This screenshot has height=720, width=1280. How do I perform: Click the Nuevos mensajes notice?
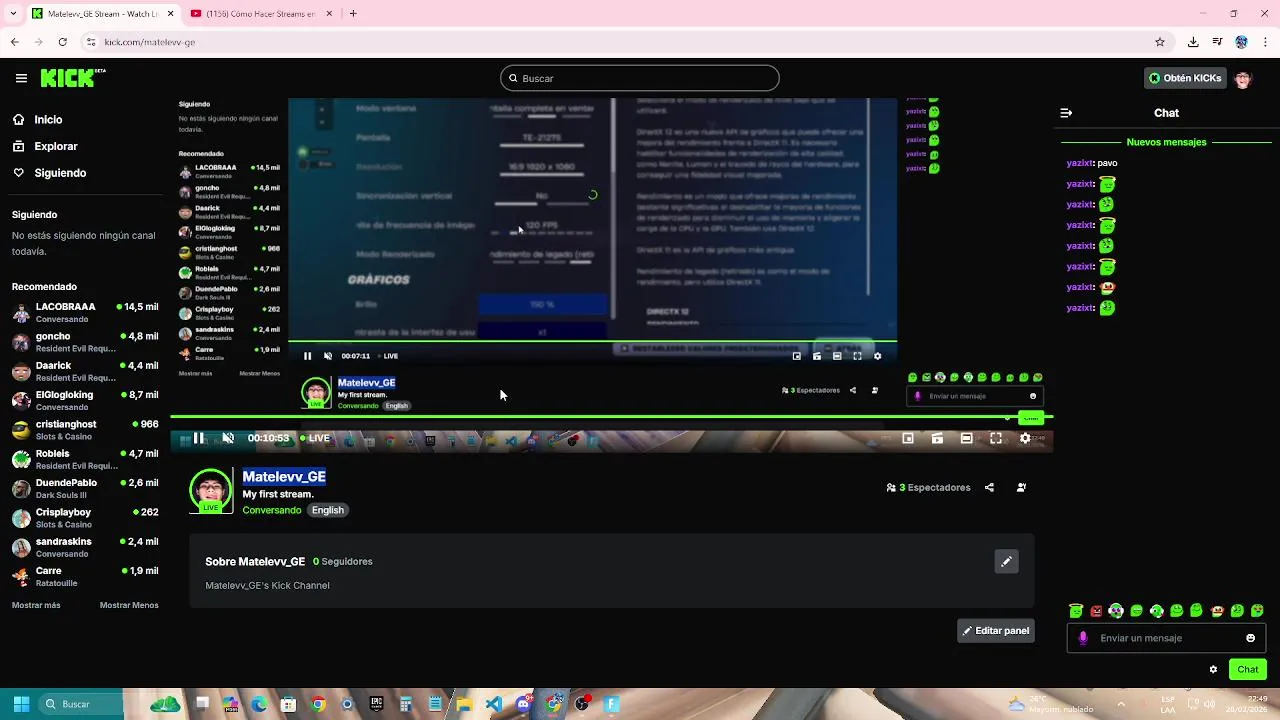point(1166,142)
